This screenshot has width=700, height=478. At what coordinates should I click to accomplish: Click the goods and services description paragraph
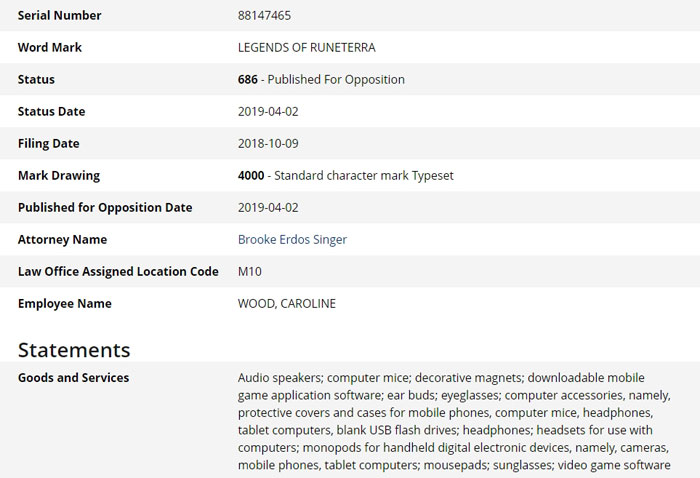(x=454, y=421)
